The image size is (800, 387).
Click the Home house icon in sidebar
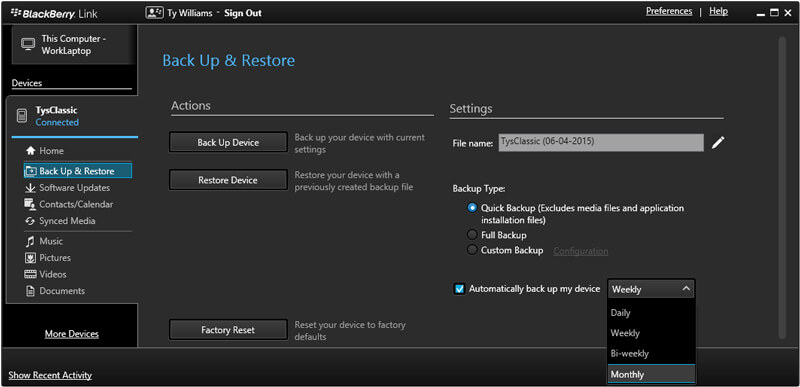[31, 151]
